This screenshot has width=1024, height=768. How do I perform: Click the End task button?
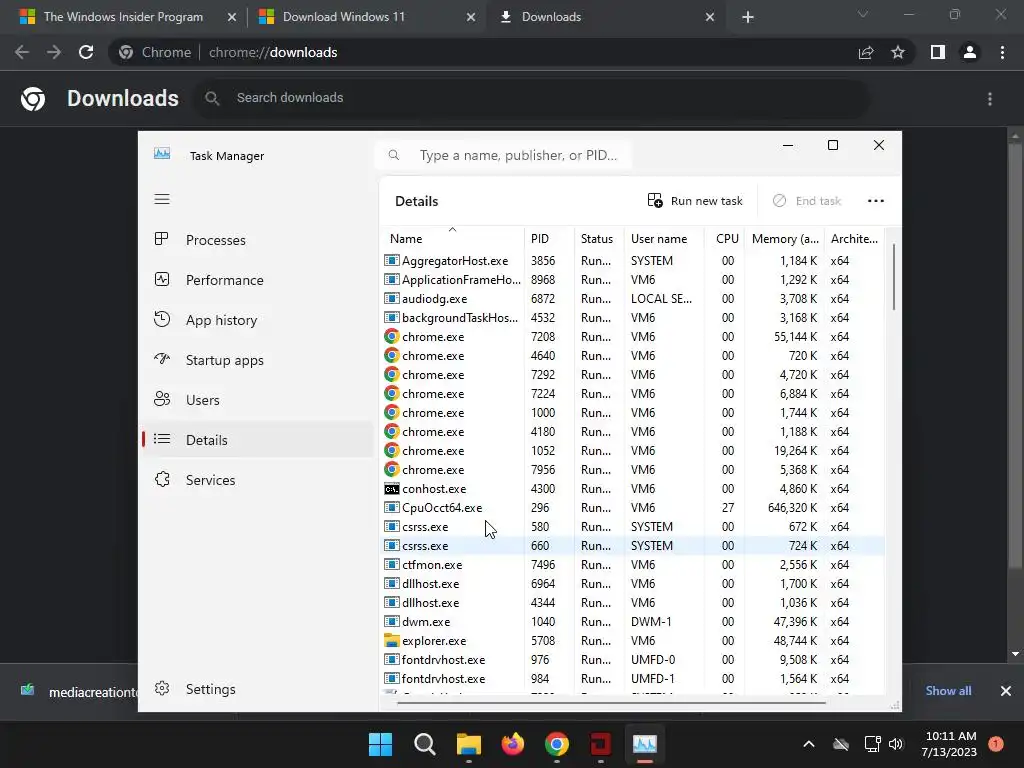pos(807,201)
